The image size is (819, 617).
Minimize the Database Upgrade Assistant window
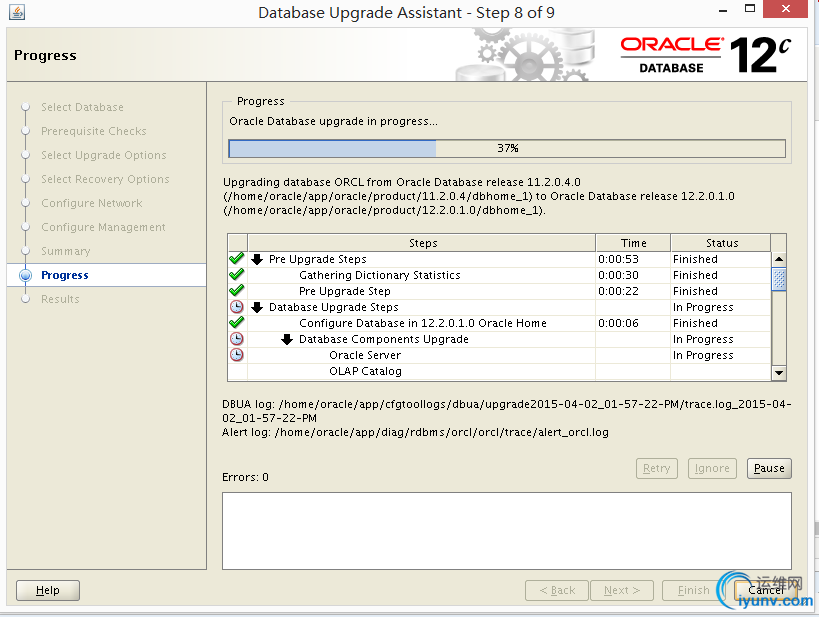tap(723, 10)
